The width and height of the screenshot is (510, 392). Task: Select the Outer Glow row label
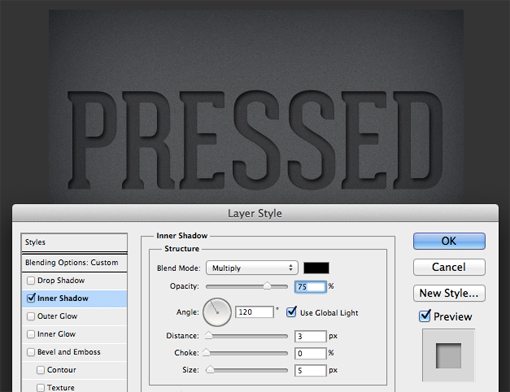coord(57,316)
